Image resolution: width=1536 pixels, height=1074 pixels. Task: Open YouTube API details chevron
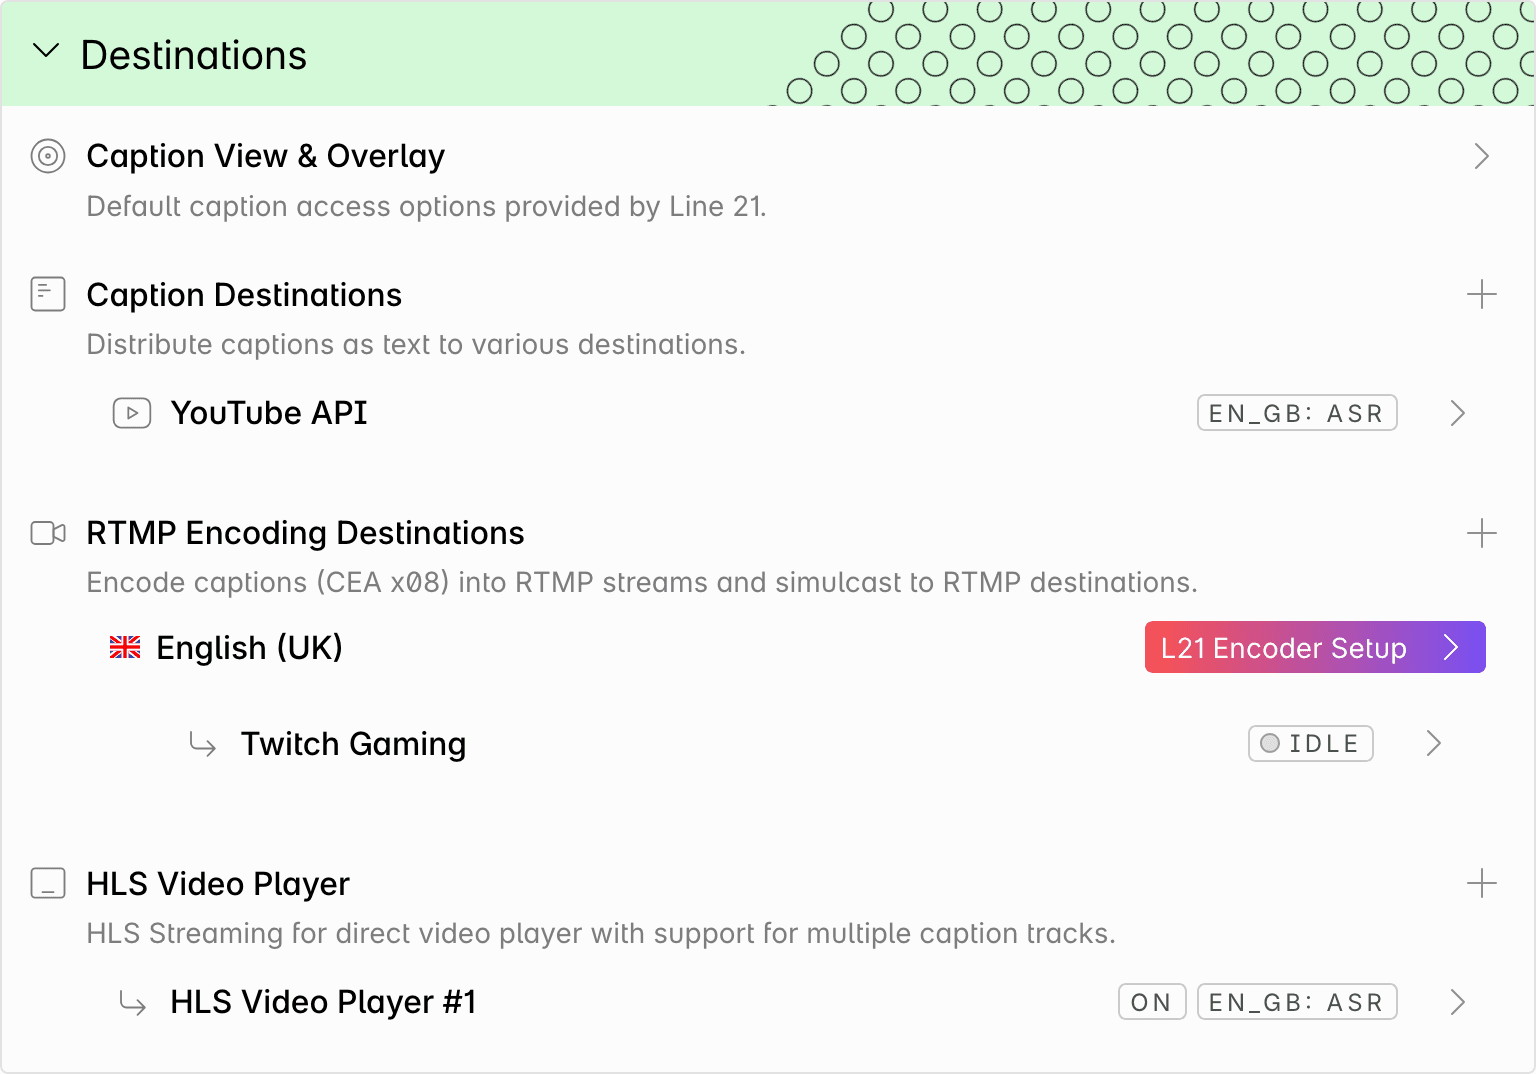click(1458, 413)
